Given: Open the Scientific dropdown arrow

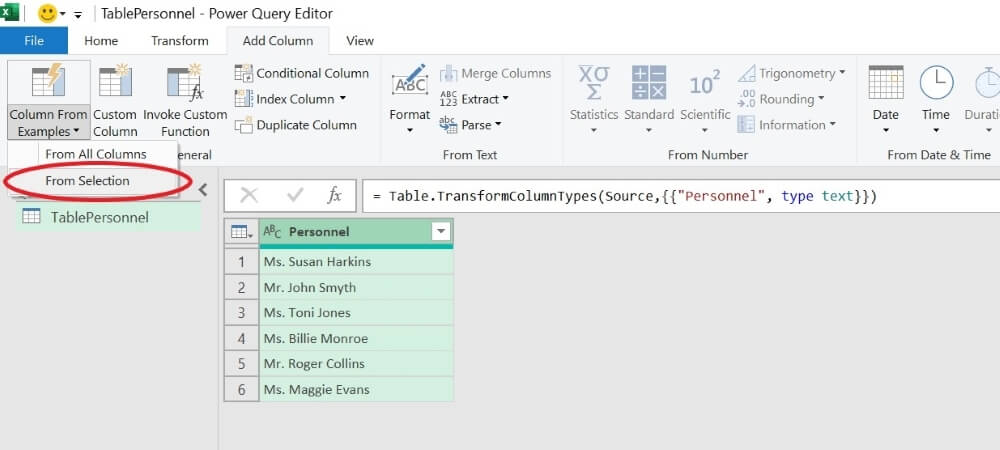Looking at the screenshot, I should [x=705, y=131].
